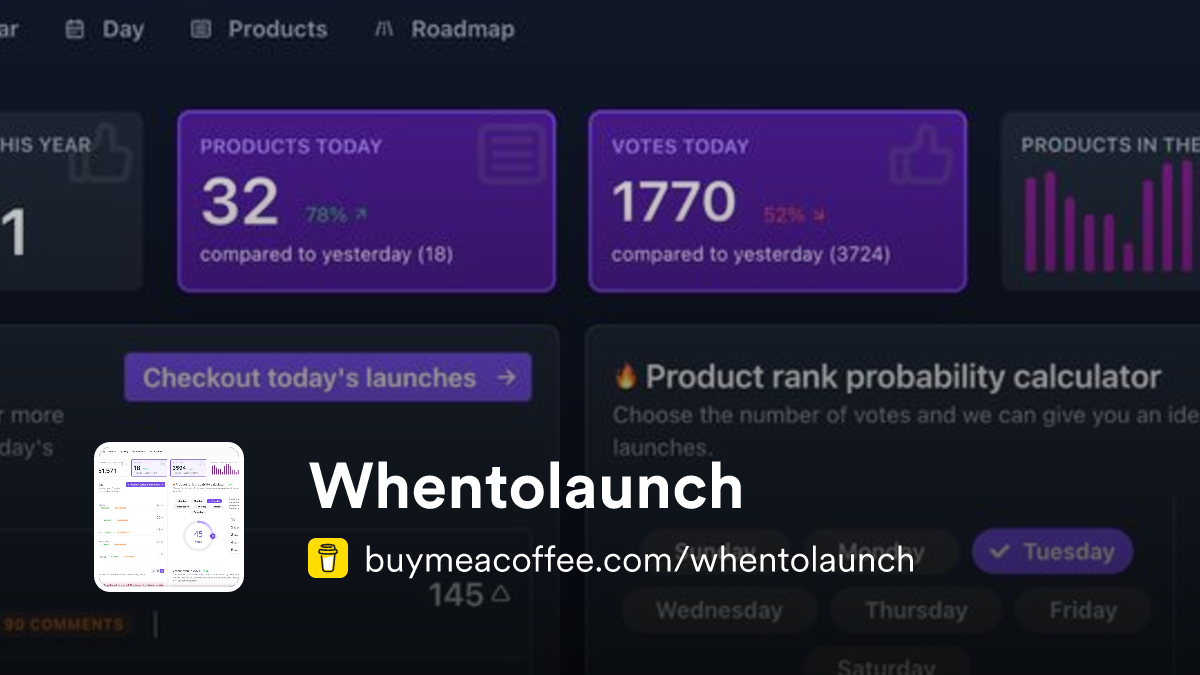This screenshot has width=1200, height=675.
Task: Click the Checkout today's launches button
Action: point(327,378)
